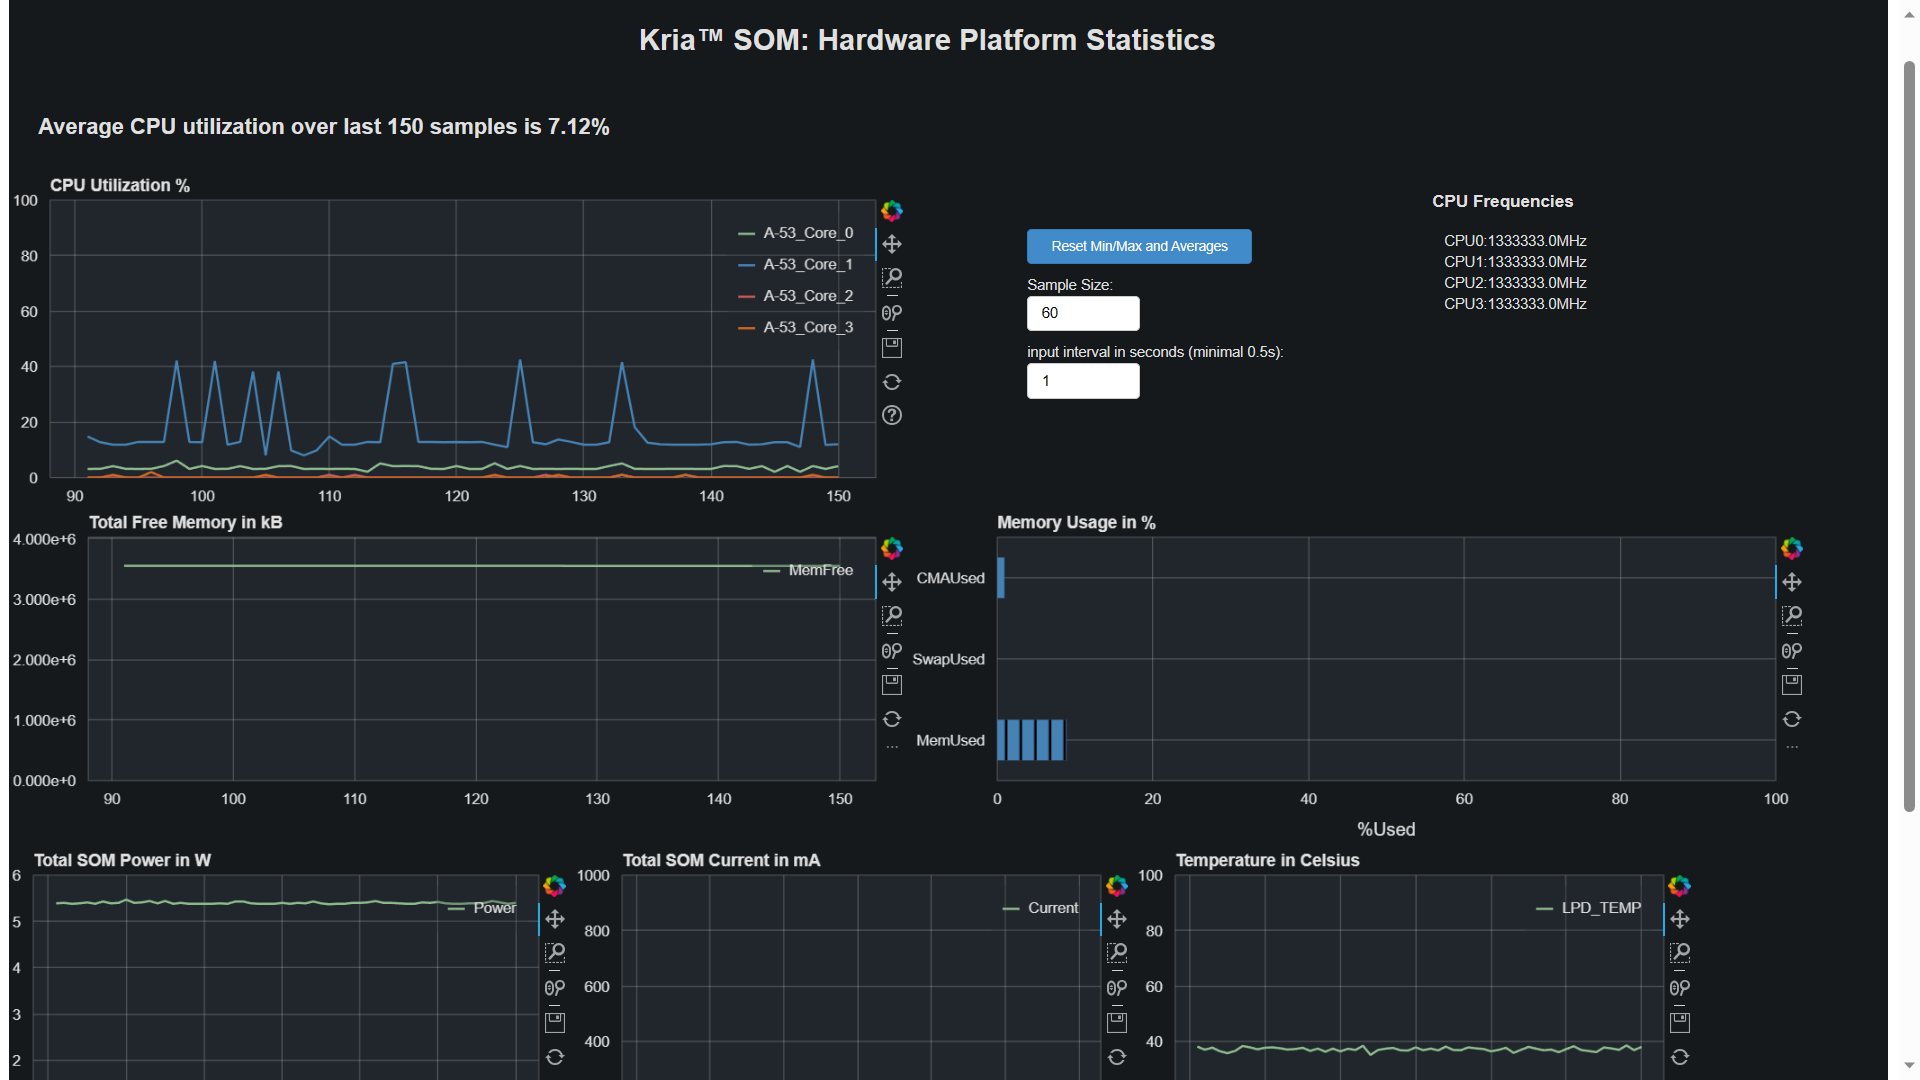Save Memory Usage plot image
Viewport: 1920px width, 1080px height.
pos(1792,685)
